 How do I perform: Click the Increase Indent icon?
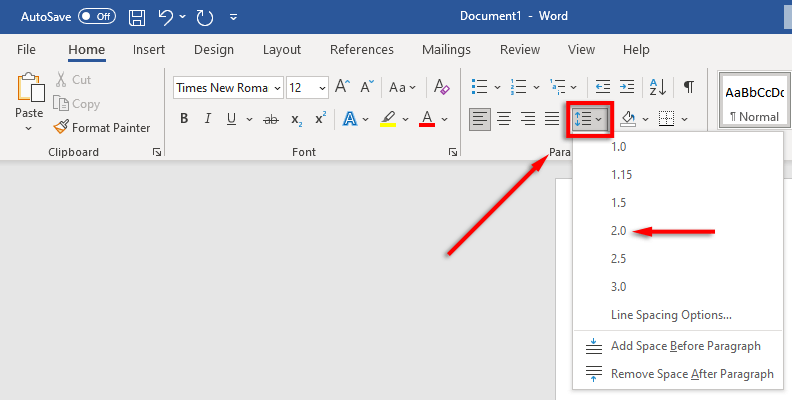(626, 87)
